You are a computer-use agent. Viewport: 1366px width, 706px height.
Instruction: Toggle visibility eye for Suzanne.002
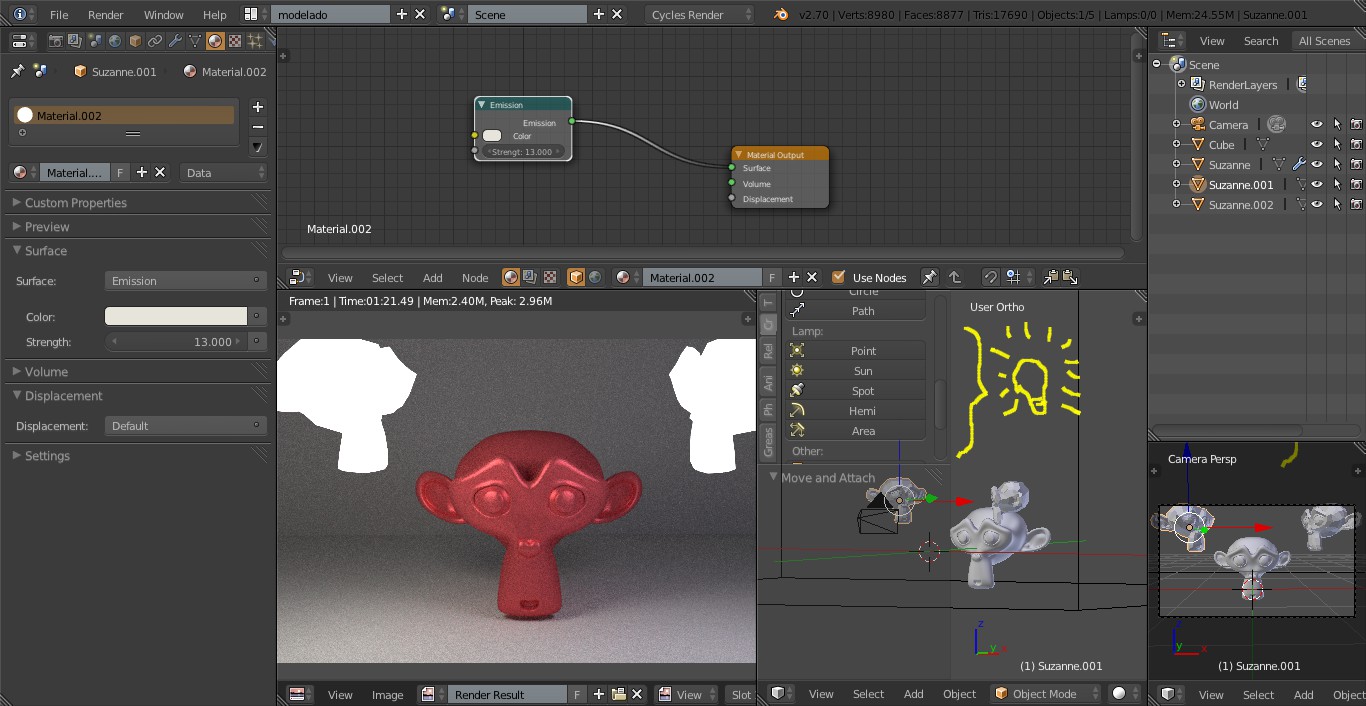coord(1317,204)
